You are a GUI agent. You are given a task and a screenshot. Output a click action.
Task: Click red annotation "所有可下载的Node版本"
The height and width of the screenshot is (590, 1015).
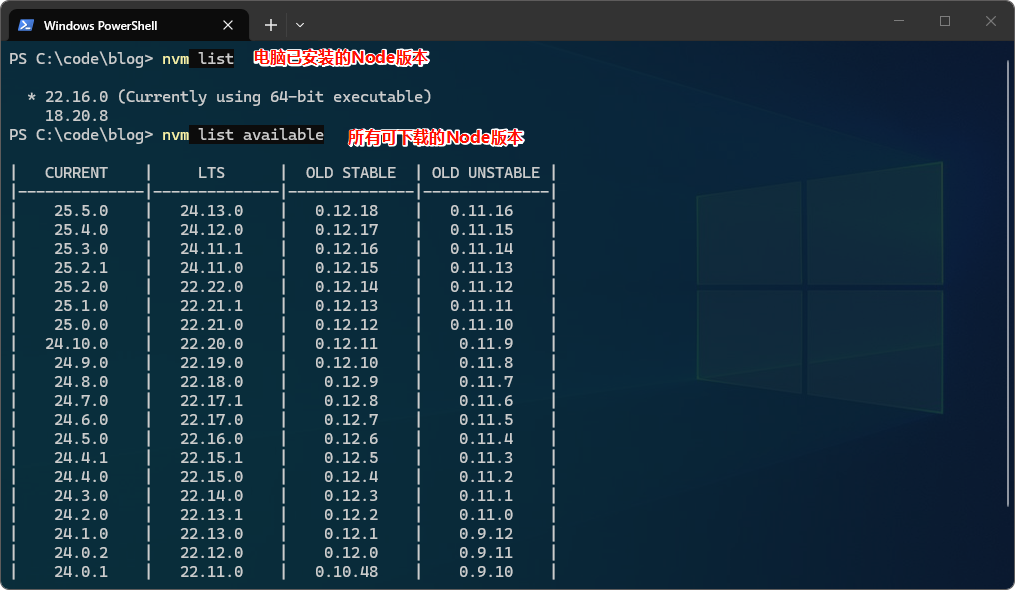(x=435, y=137)
